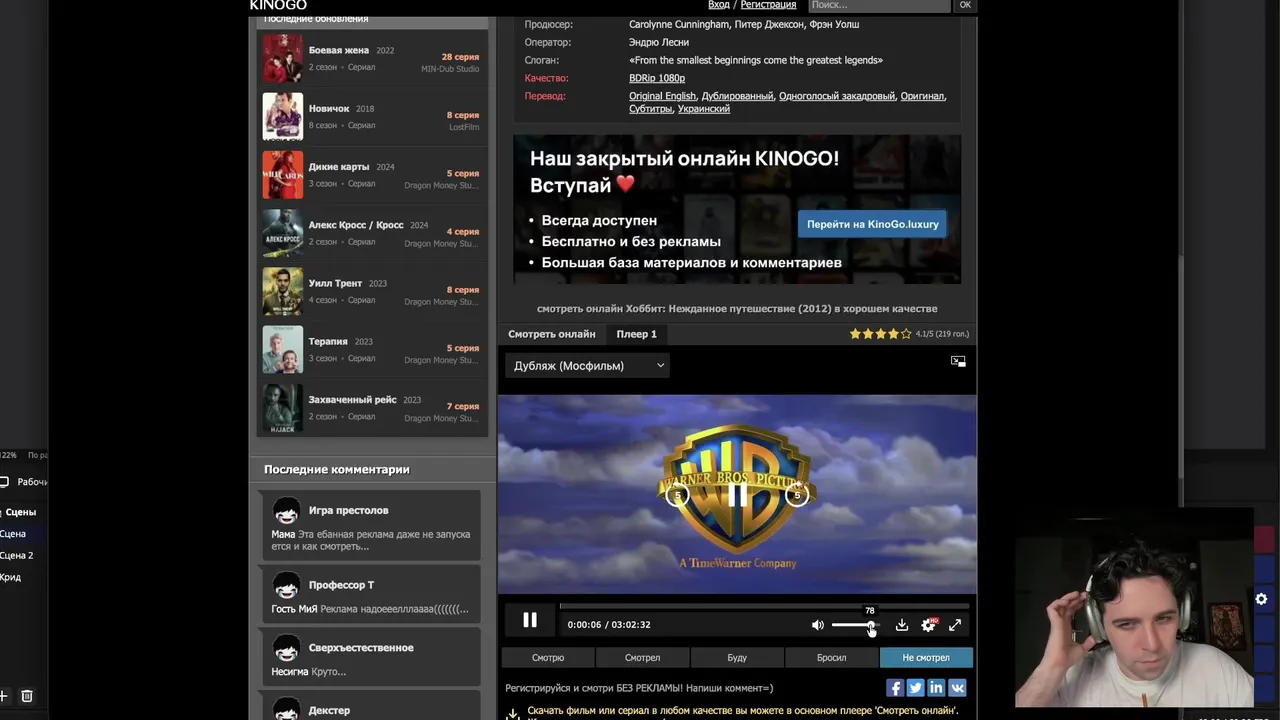The image size is (1280, 720).
Task: Share on VK icon
Action: point(957,687)
